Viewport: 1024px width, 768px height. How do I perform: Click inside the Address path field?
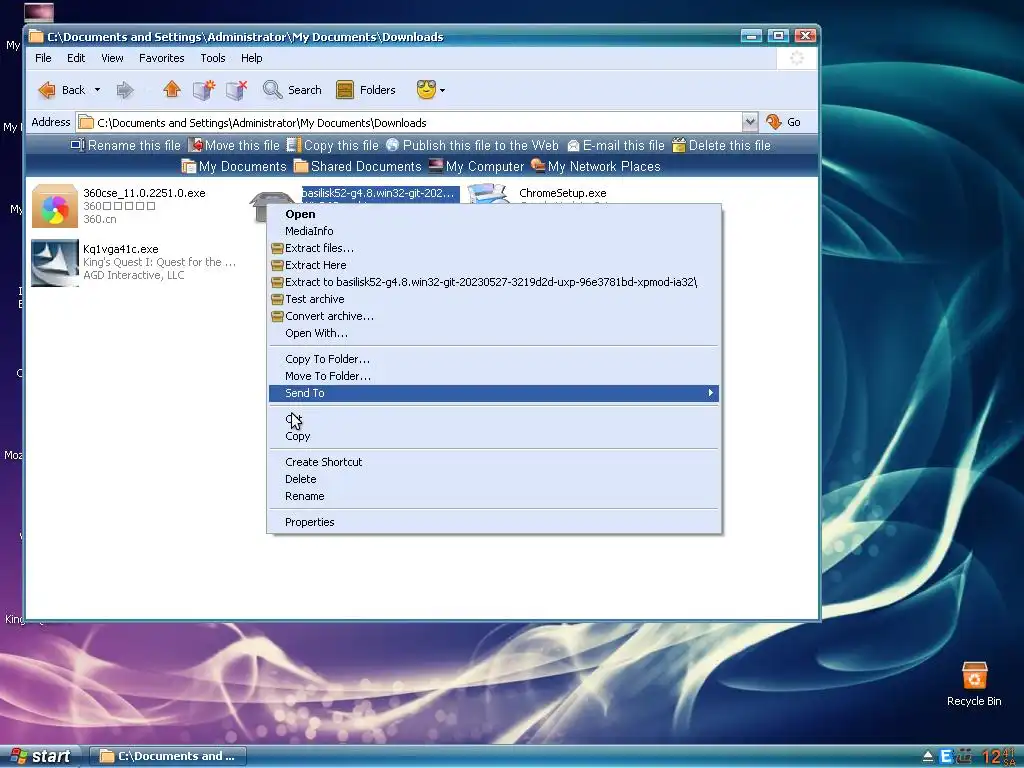(x=418, y=123)
